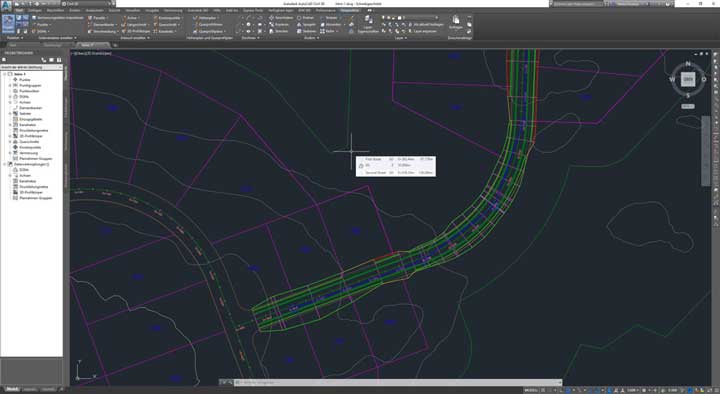The width and height of the screenshot is (720, 394).
Task: Expand the Gebiete tree node
Action: [10, 113]
